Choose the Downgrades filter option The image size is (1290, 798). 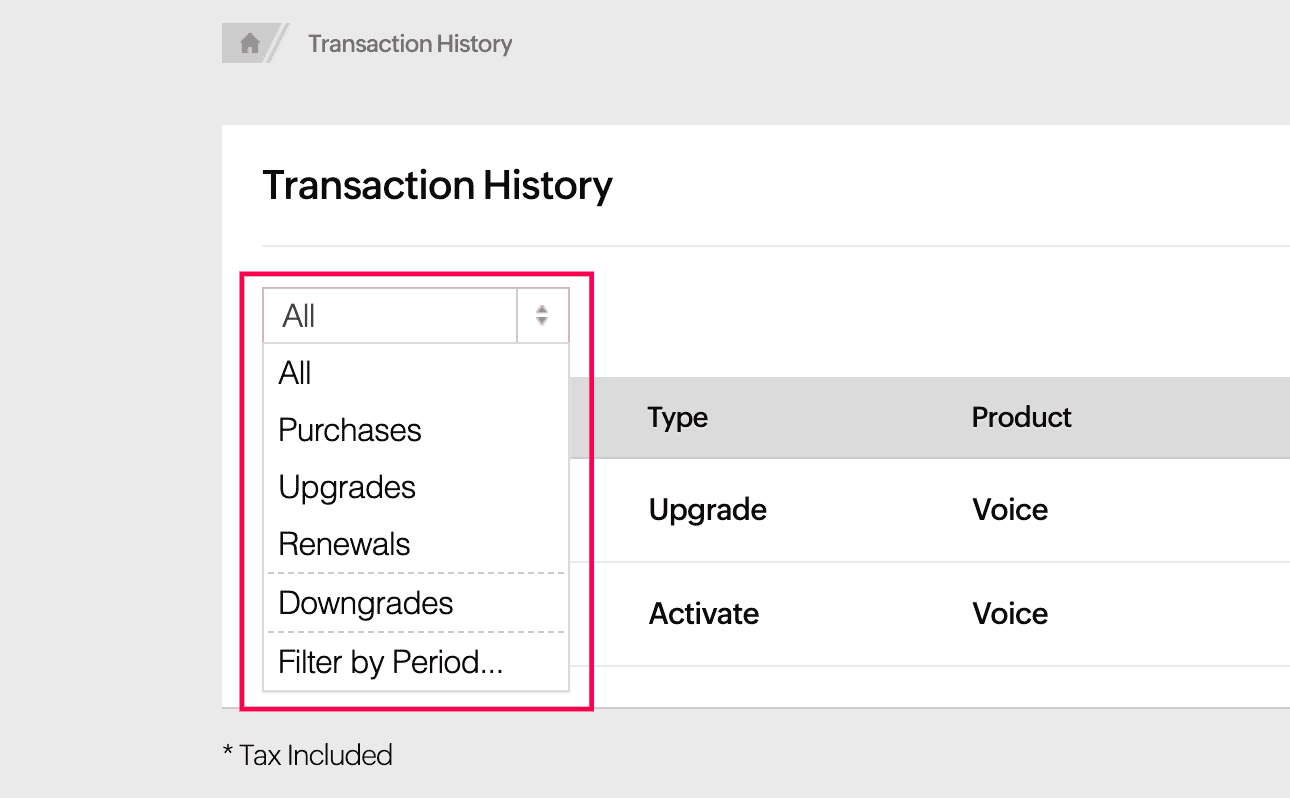click(x=366, y=603)
